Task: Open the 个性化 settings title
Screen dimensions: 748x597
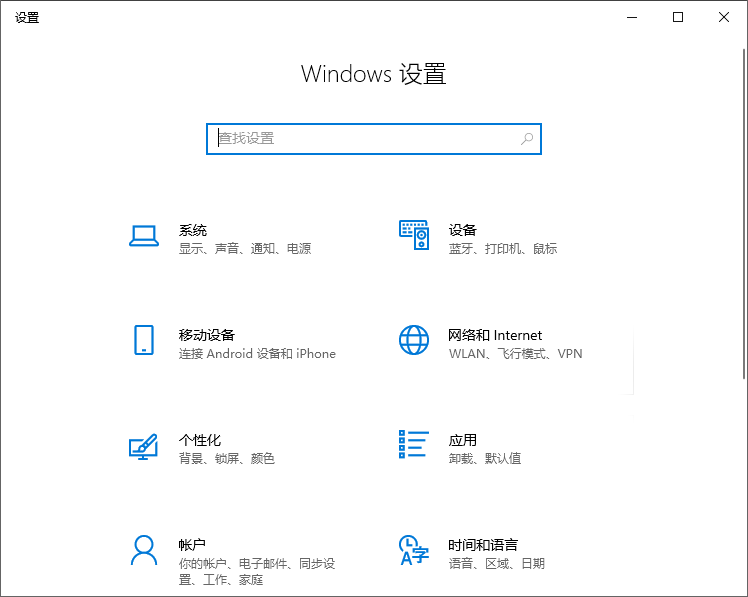Action: 200,440
